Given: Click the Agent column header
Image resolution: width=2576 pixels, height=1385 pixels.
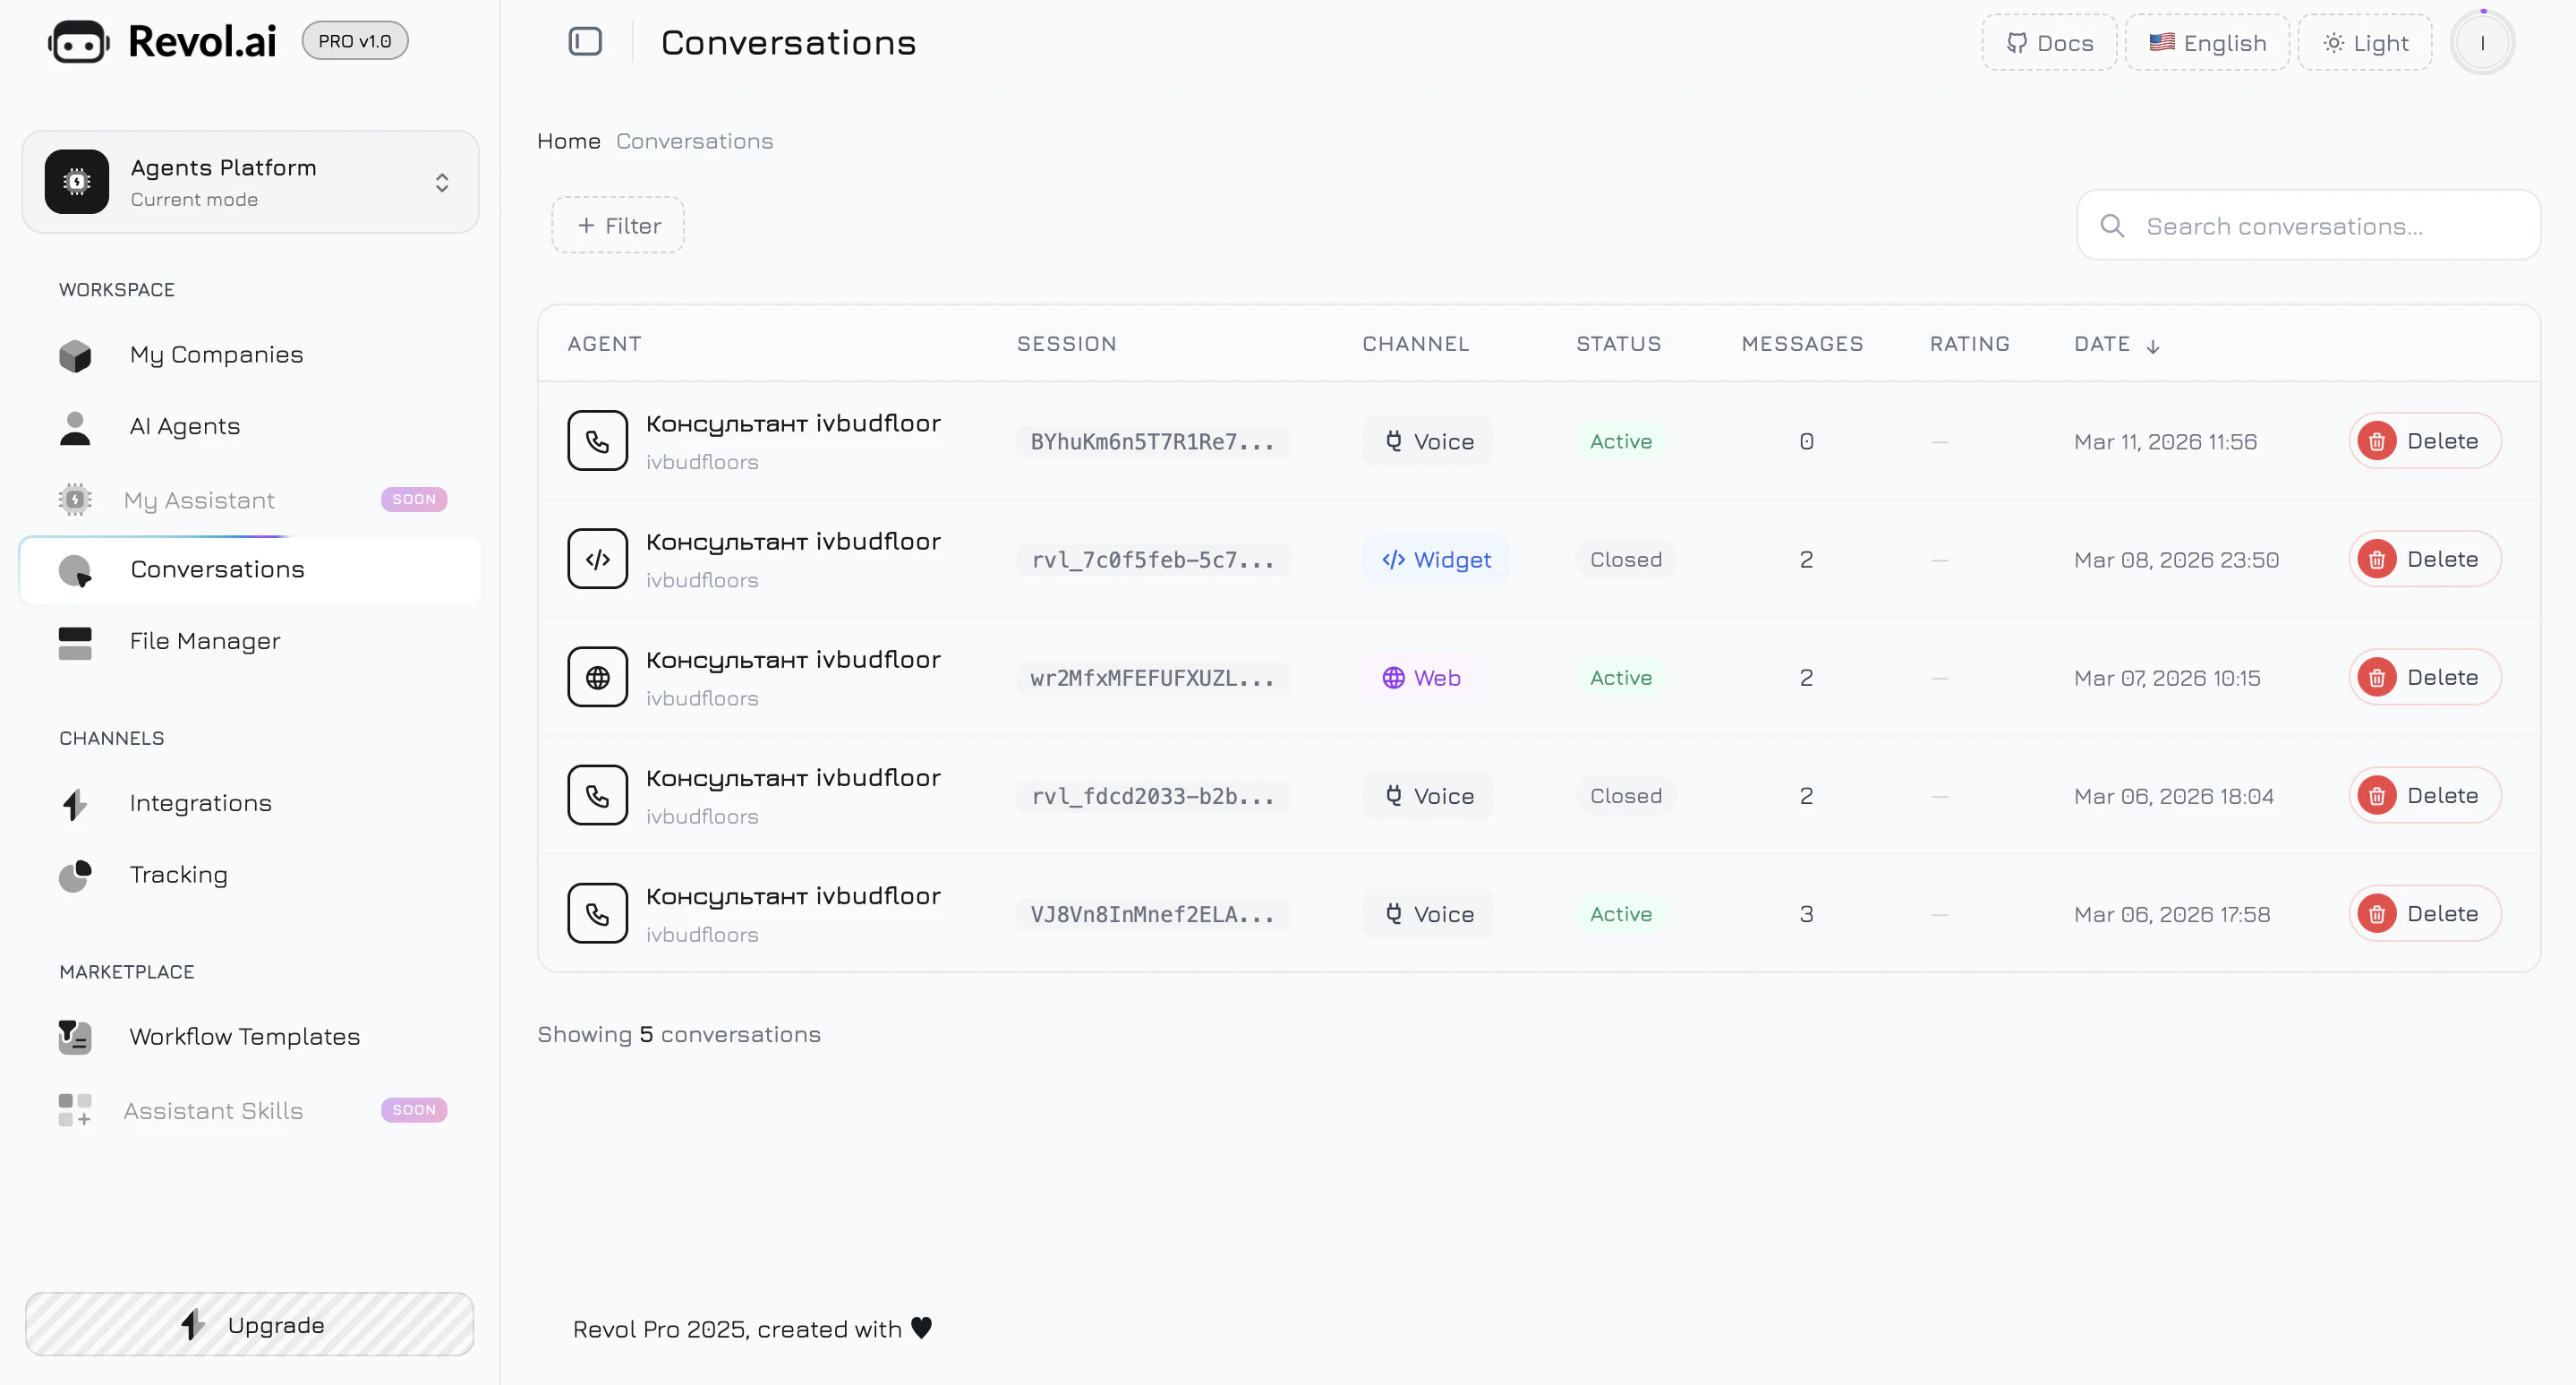Looking at the screenshot, I should click(604, 344).
